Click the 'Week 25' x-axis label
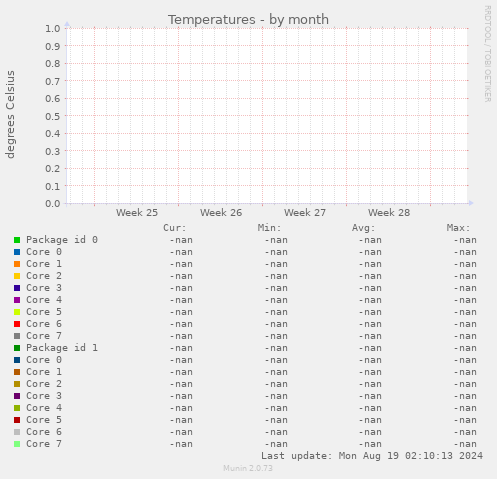The height and width of the screenshot is (479, 497). point(137,213)
